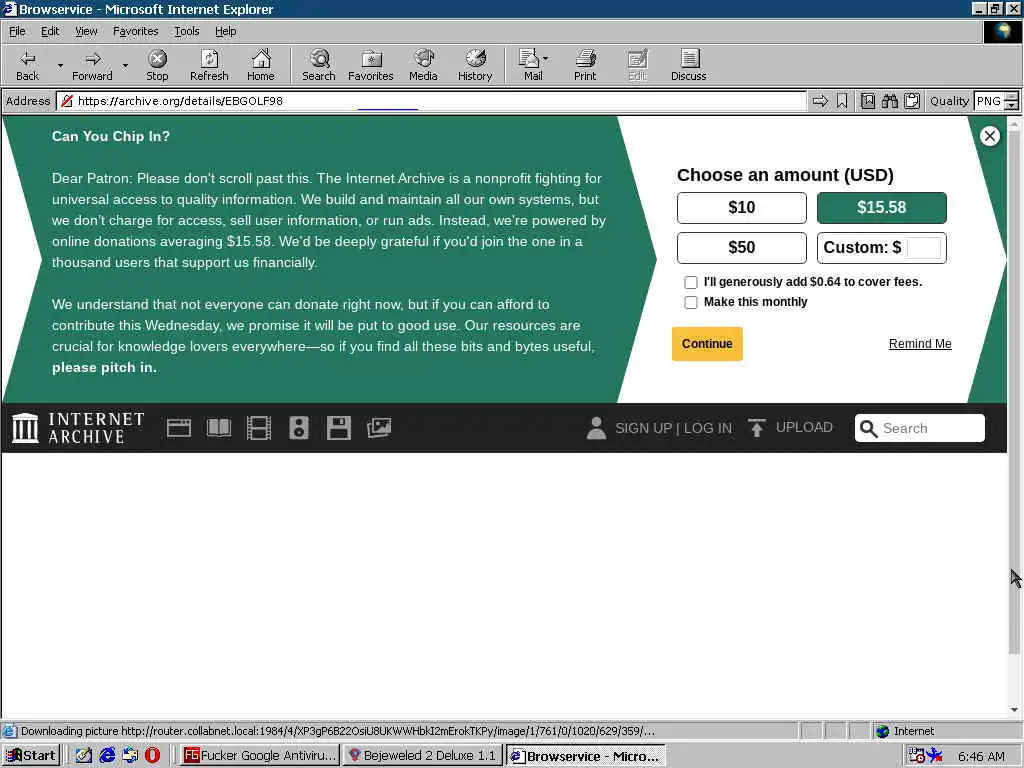Open the Texts book icon in nav bar
Screen dimensions: 1024x768
click(219, 428)
